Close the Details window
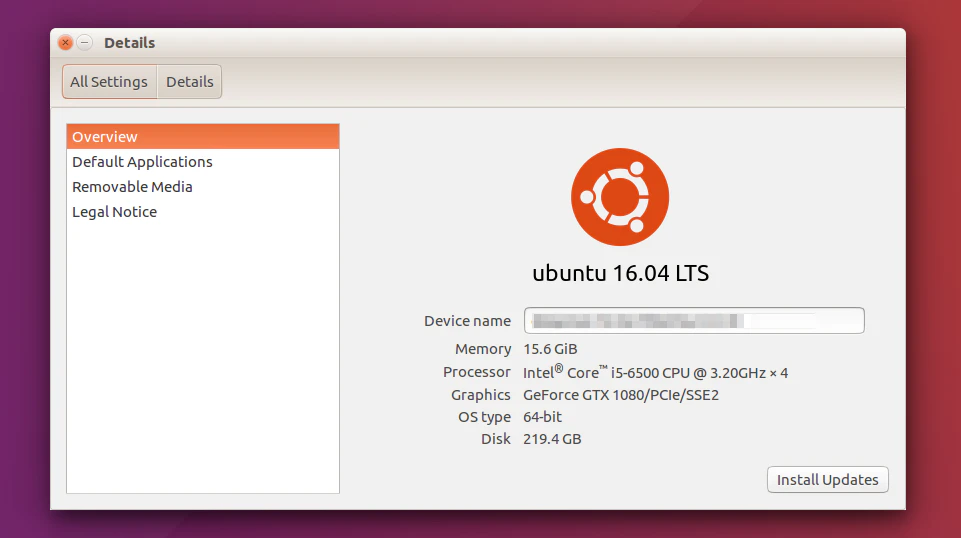Image resolution: width=961 pixels, height=538 pixels. pos(65,42)
